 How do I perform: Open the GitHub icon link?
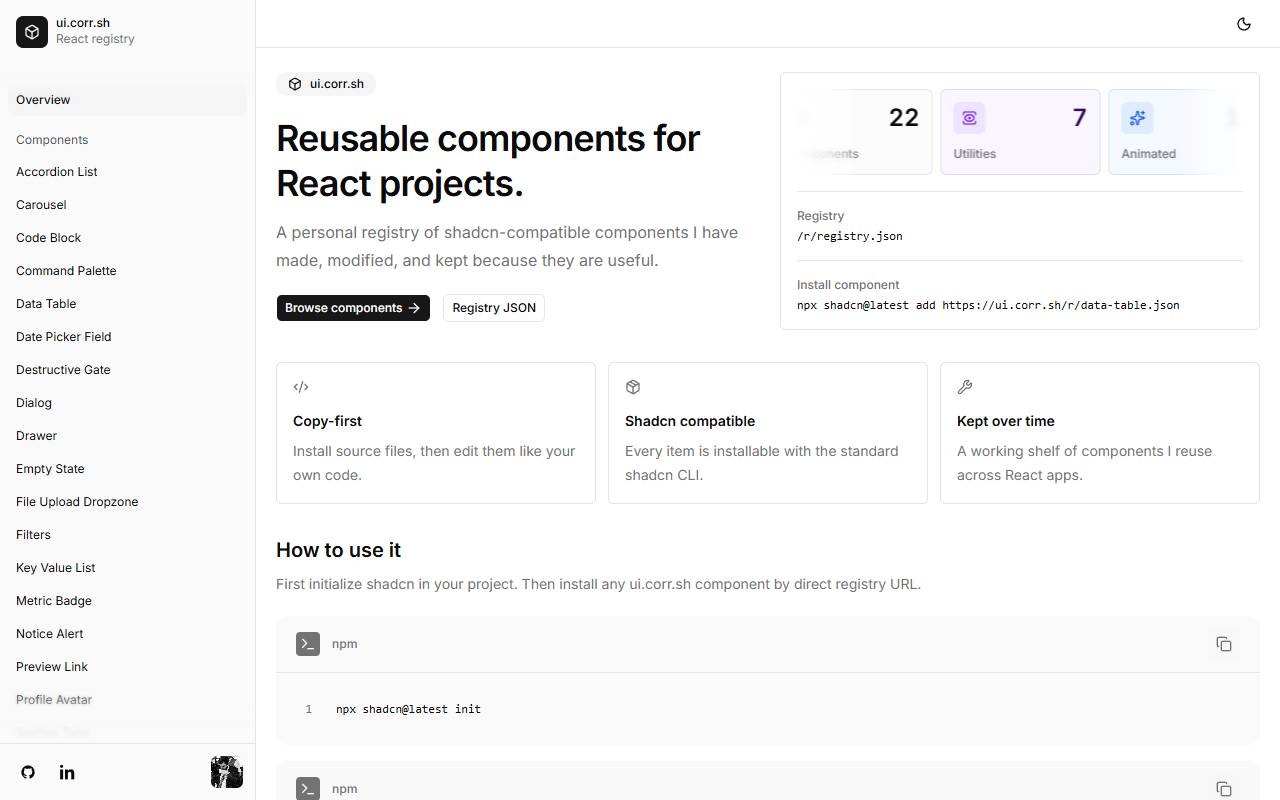(x=28, y=772)
